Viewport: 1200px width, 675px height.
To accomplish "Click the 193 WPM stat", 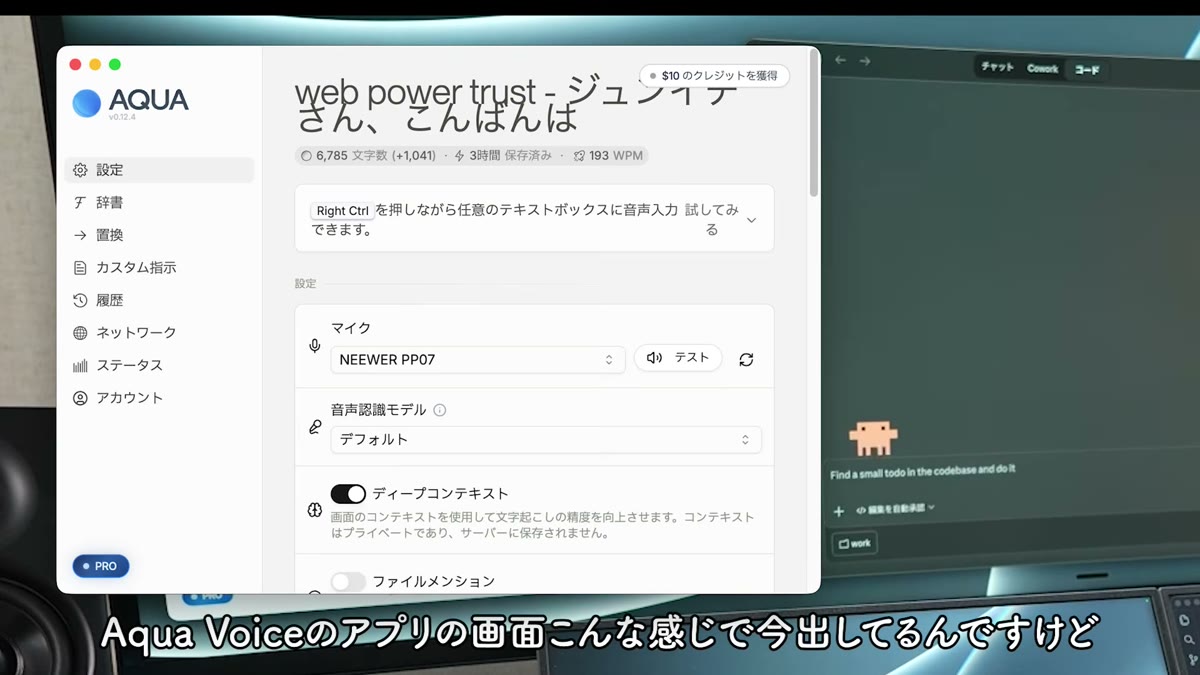I will (x=608, y=156).
